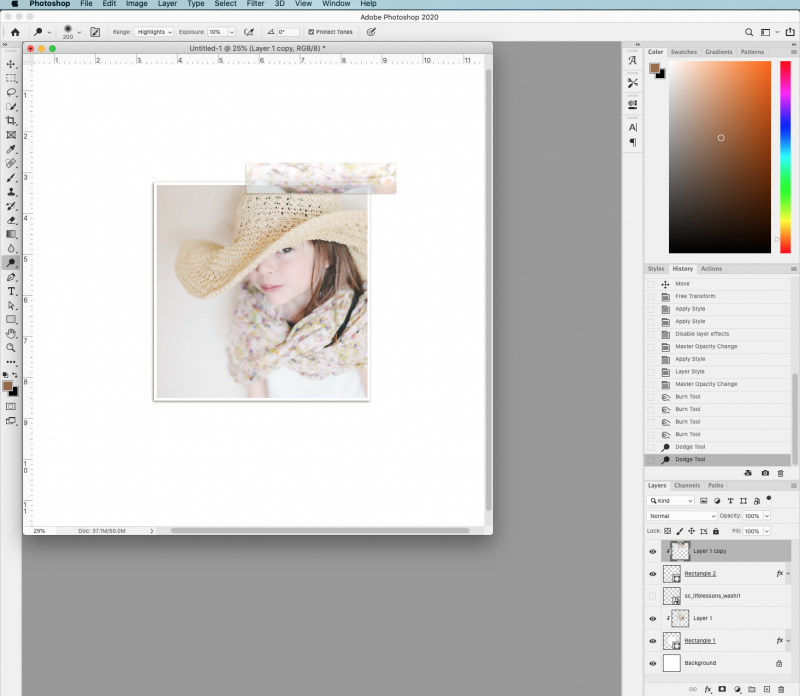
Task: Select the Clone Stamp tool
Action: [x=11, y=192]
